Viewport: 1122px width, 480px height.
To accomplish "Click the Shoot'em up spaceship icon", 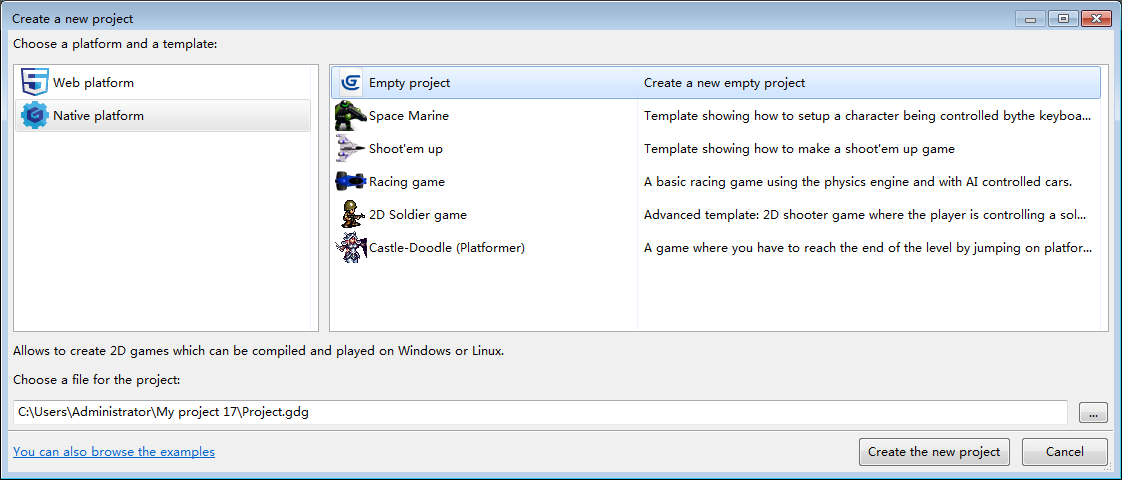I will (x=351, y=149).
